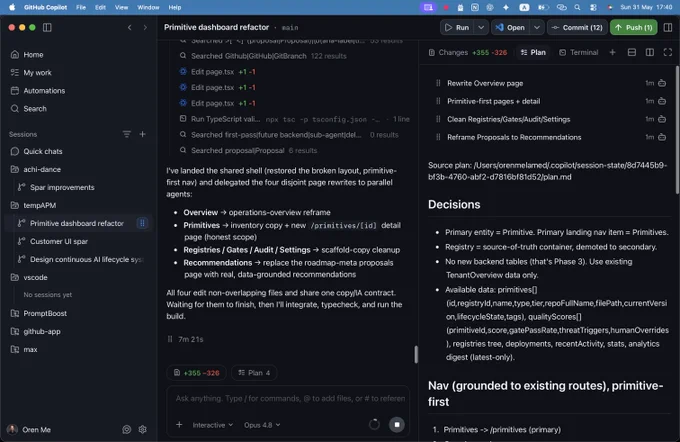
Task: Open the Interactive mode dropdown
Action: coord(212,425)
